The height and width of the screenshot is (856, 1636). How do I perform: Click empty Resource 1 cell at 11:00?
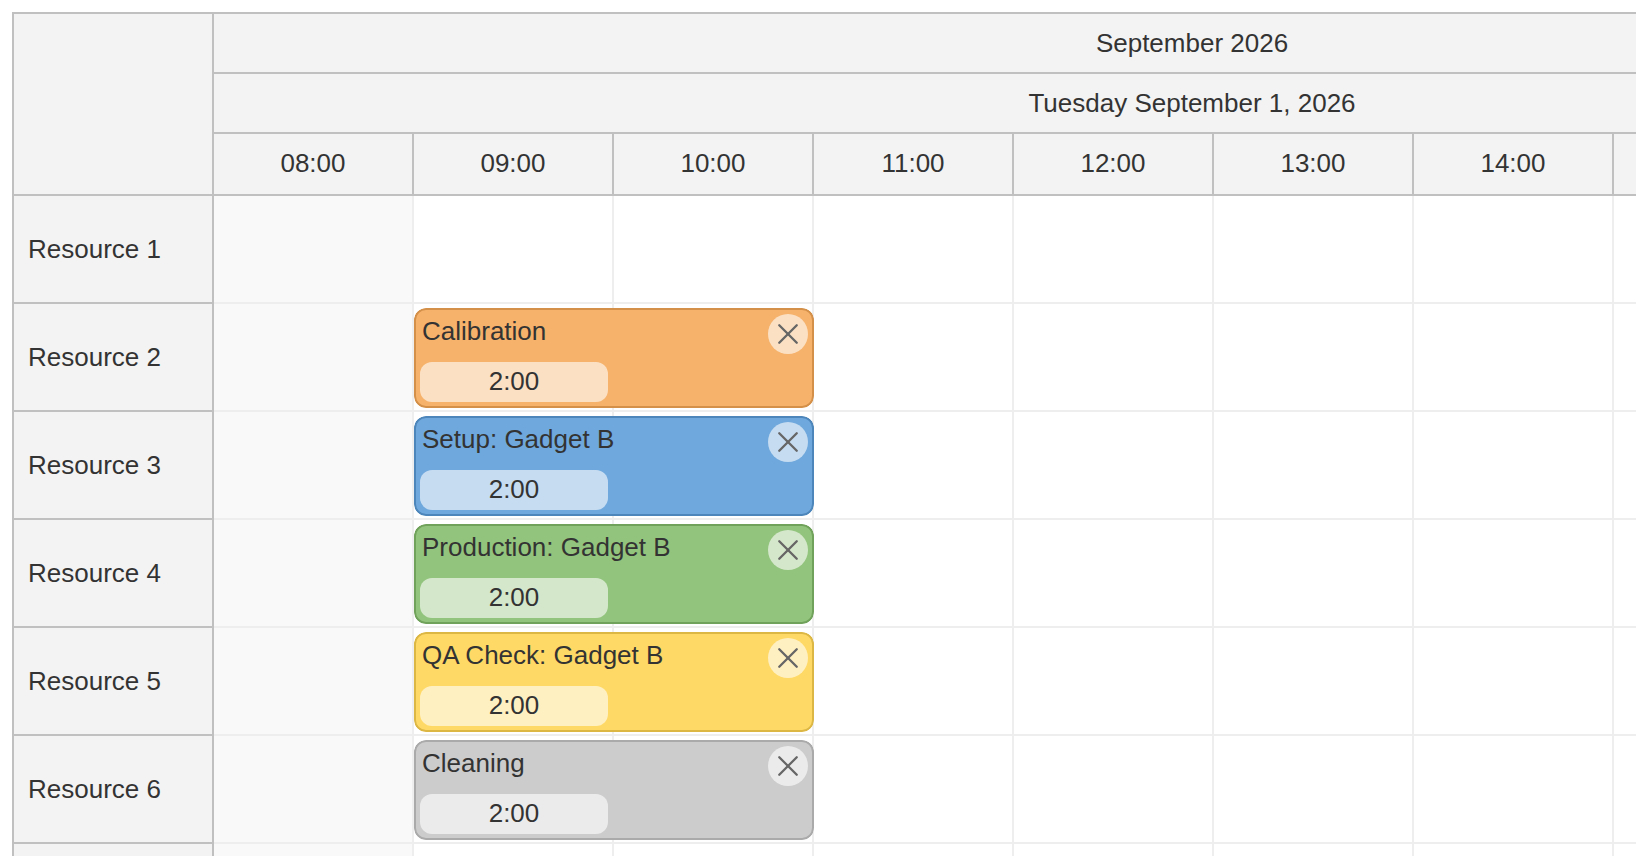click(913, 249)
